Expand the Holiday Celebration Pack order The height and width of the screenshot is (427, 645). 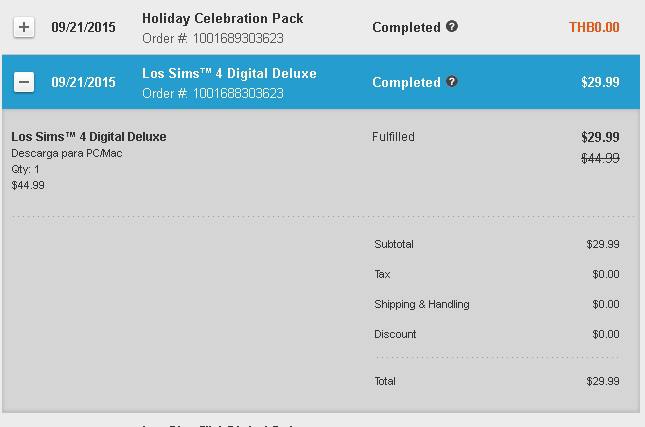click(24, 27)
